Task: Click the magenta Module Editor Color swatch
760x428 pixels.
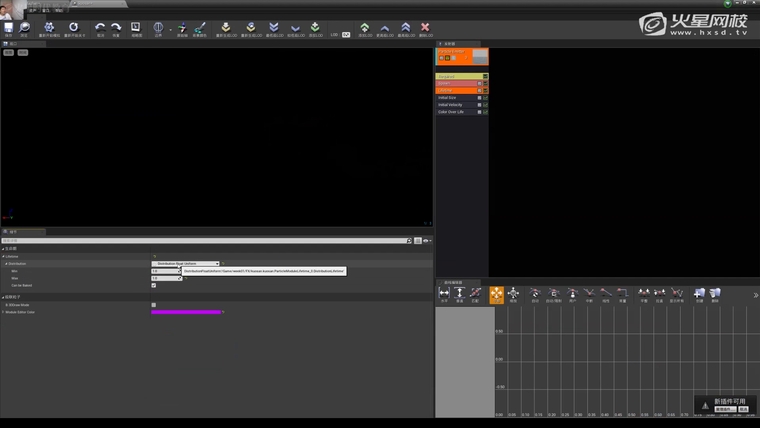Action: (185, 312)
